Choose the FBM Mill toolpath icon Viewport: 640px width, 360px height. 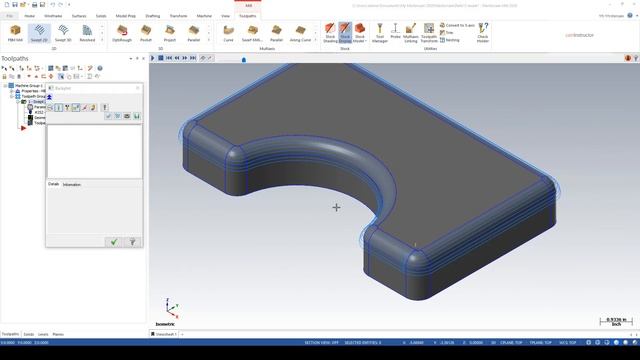16,33
